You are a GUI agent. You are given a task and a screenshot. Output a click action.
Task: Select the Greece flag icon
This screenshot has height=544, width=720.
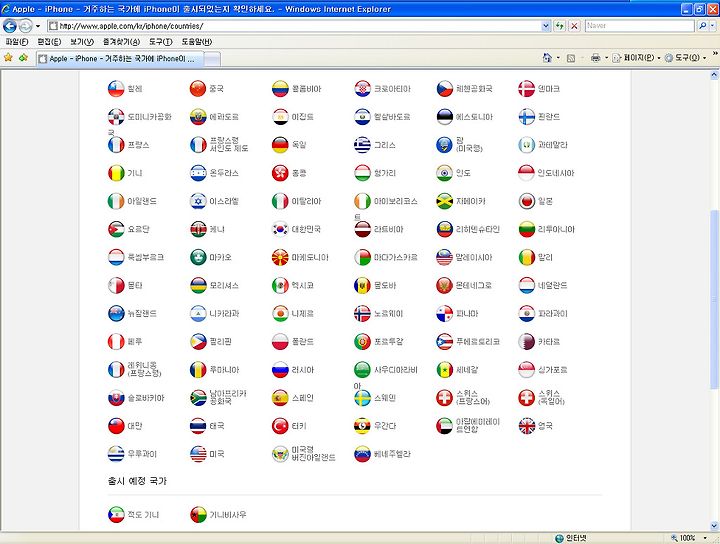coord(362,145)
